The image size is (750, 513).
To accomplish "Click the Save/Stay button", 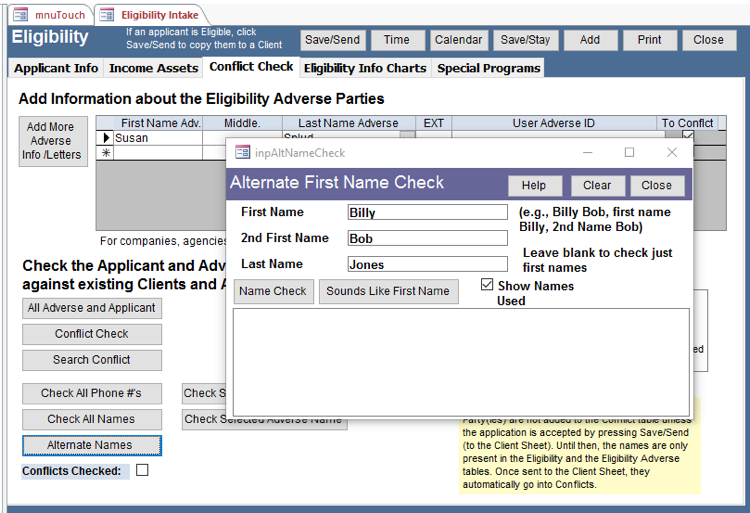I will coord(525,40).
